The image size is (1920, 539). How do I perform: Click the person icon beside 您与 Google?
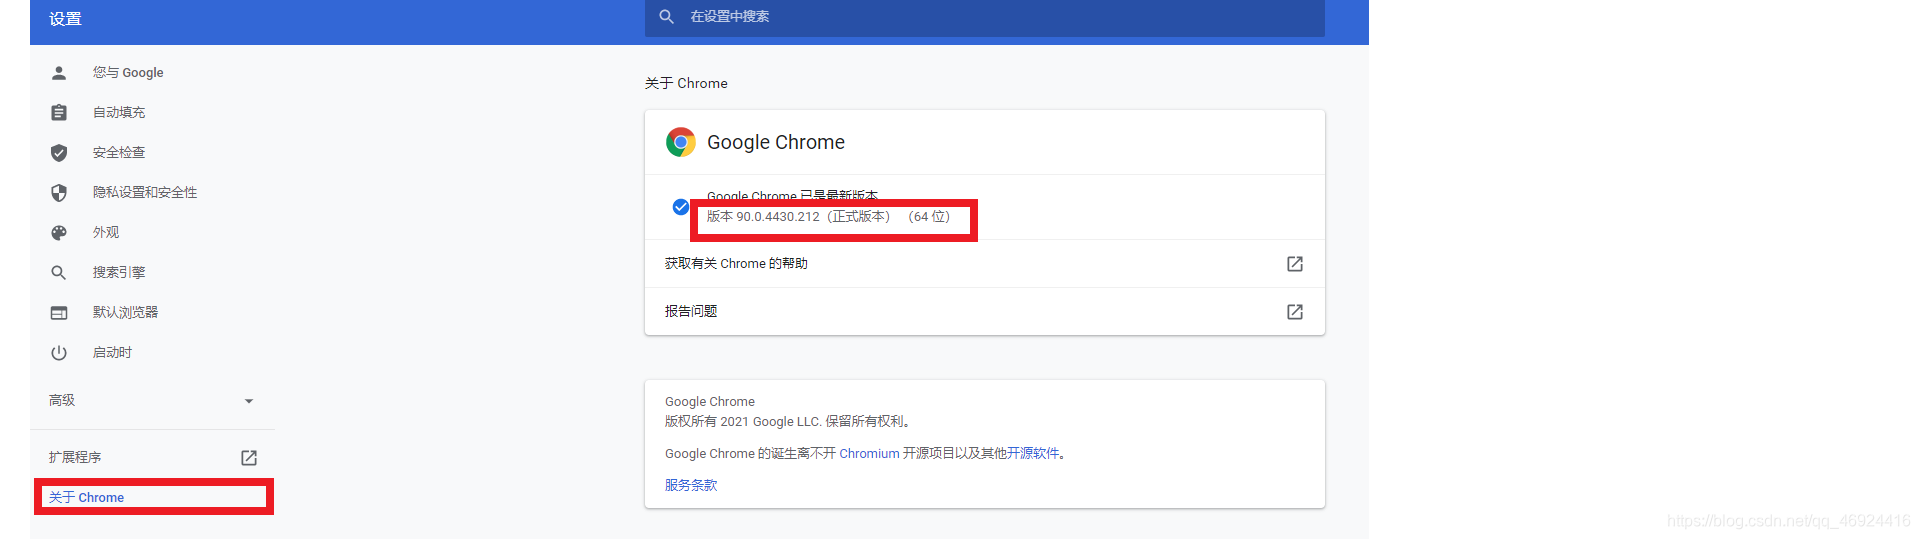pos(59,72)
